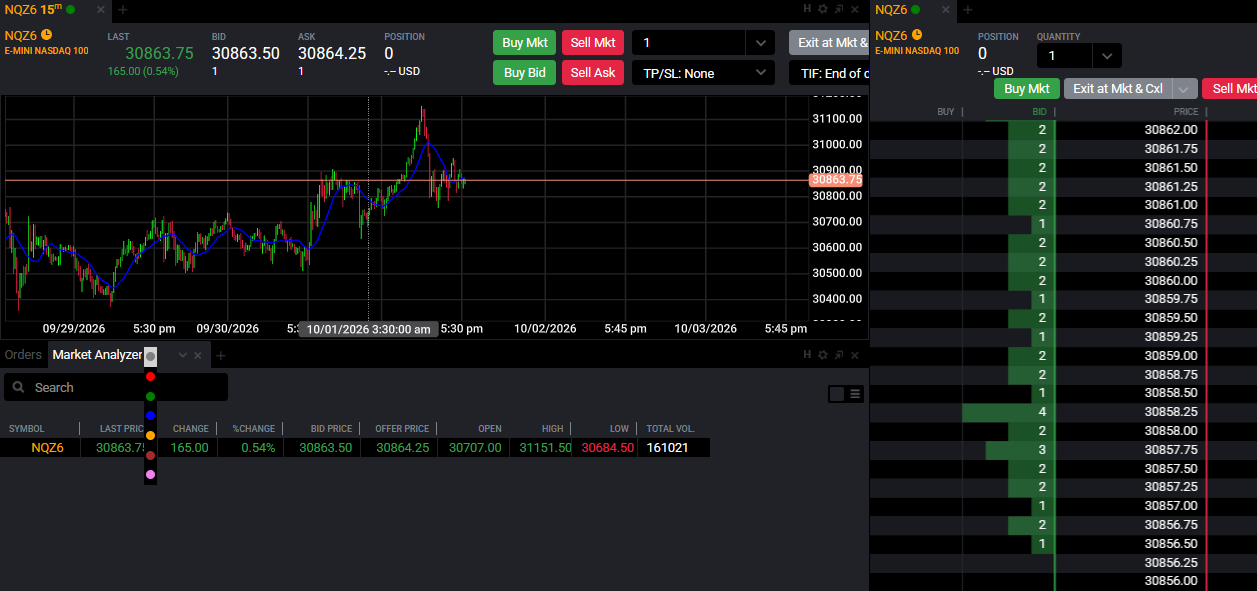Sort by the %CHANGE column header
The width and height of the screenshot is (1257, 591).
coord(254,429)
